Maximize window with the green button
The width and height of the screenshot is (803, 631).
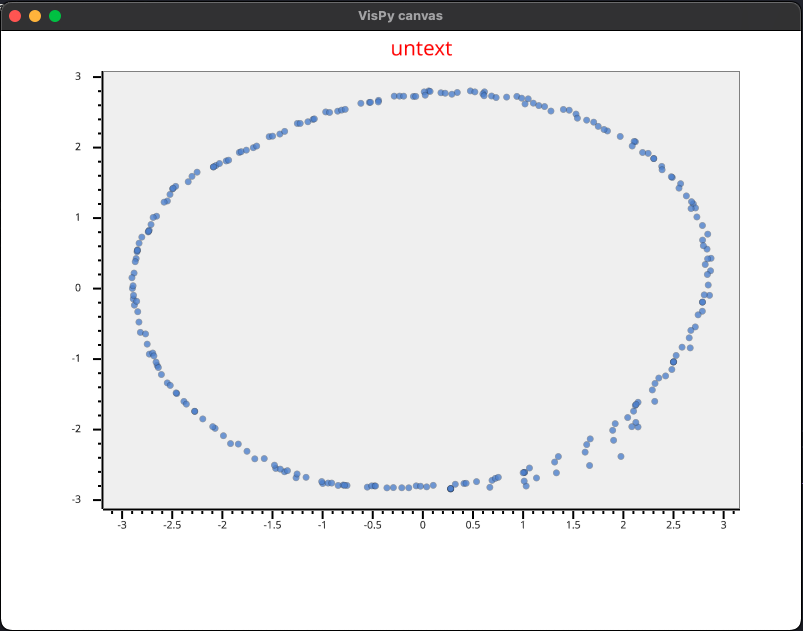click(55, 16)
